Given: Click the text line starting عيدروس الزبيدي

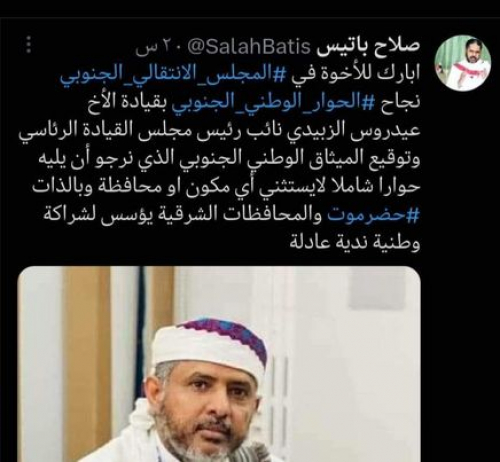Looking at the screenshot, I should 219,130.
